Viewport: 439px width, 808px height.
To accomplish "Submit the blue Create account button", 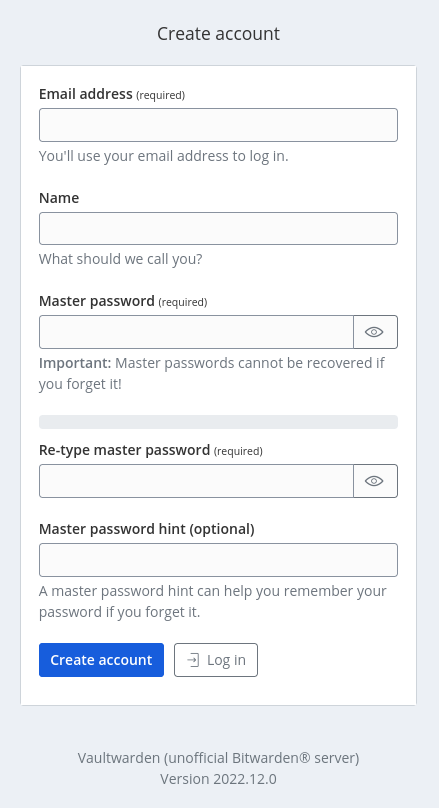I will (102, 660).
